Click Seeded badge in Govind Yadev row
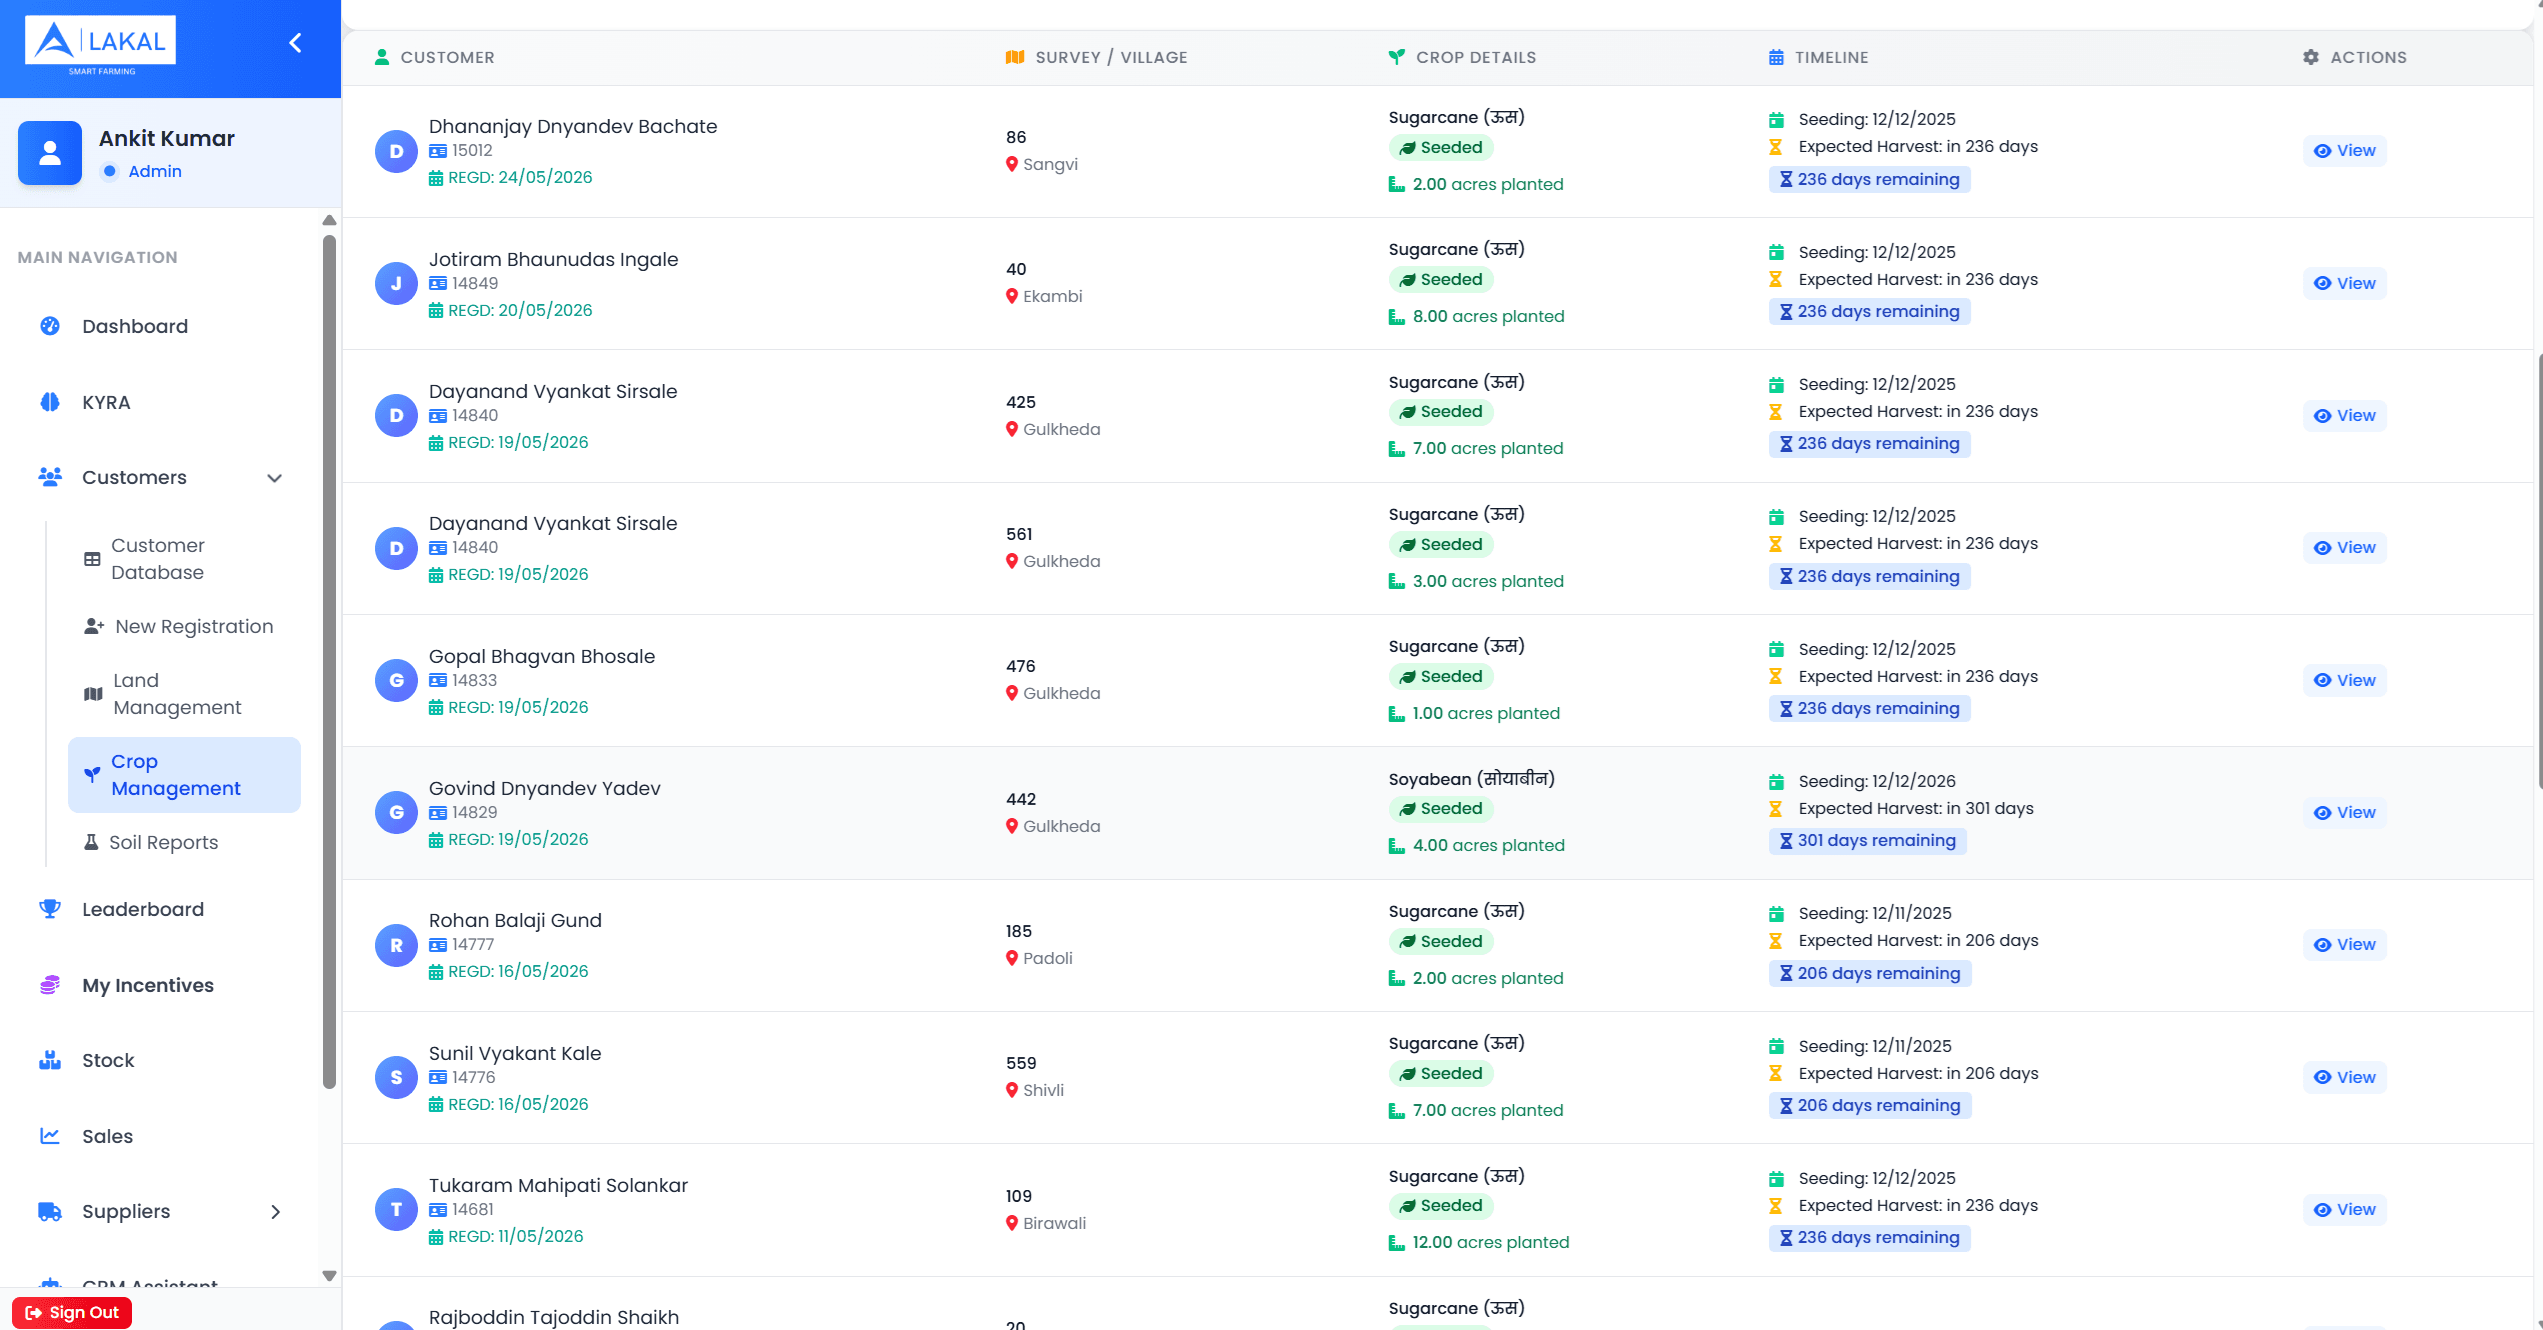The width and height of the screenshot is (2543, 1330). click(x=1441, y=809)
